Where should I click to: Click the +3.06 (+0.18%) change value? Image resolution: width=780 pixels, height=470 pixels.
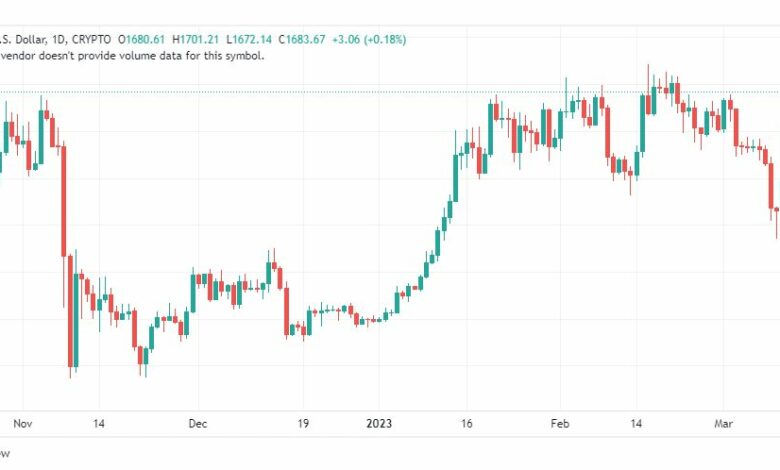click(x=369, y=39)
